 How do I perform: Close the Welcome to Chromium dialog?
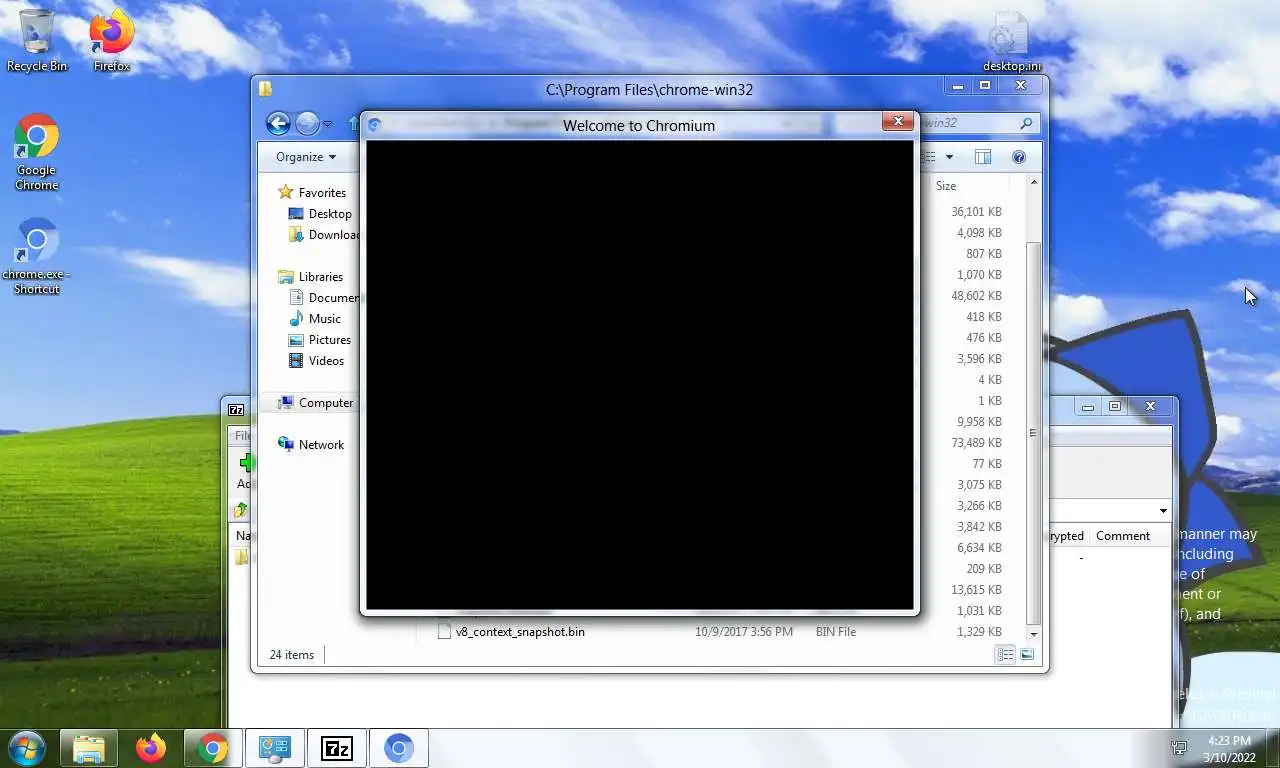pos(898,121)
